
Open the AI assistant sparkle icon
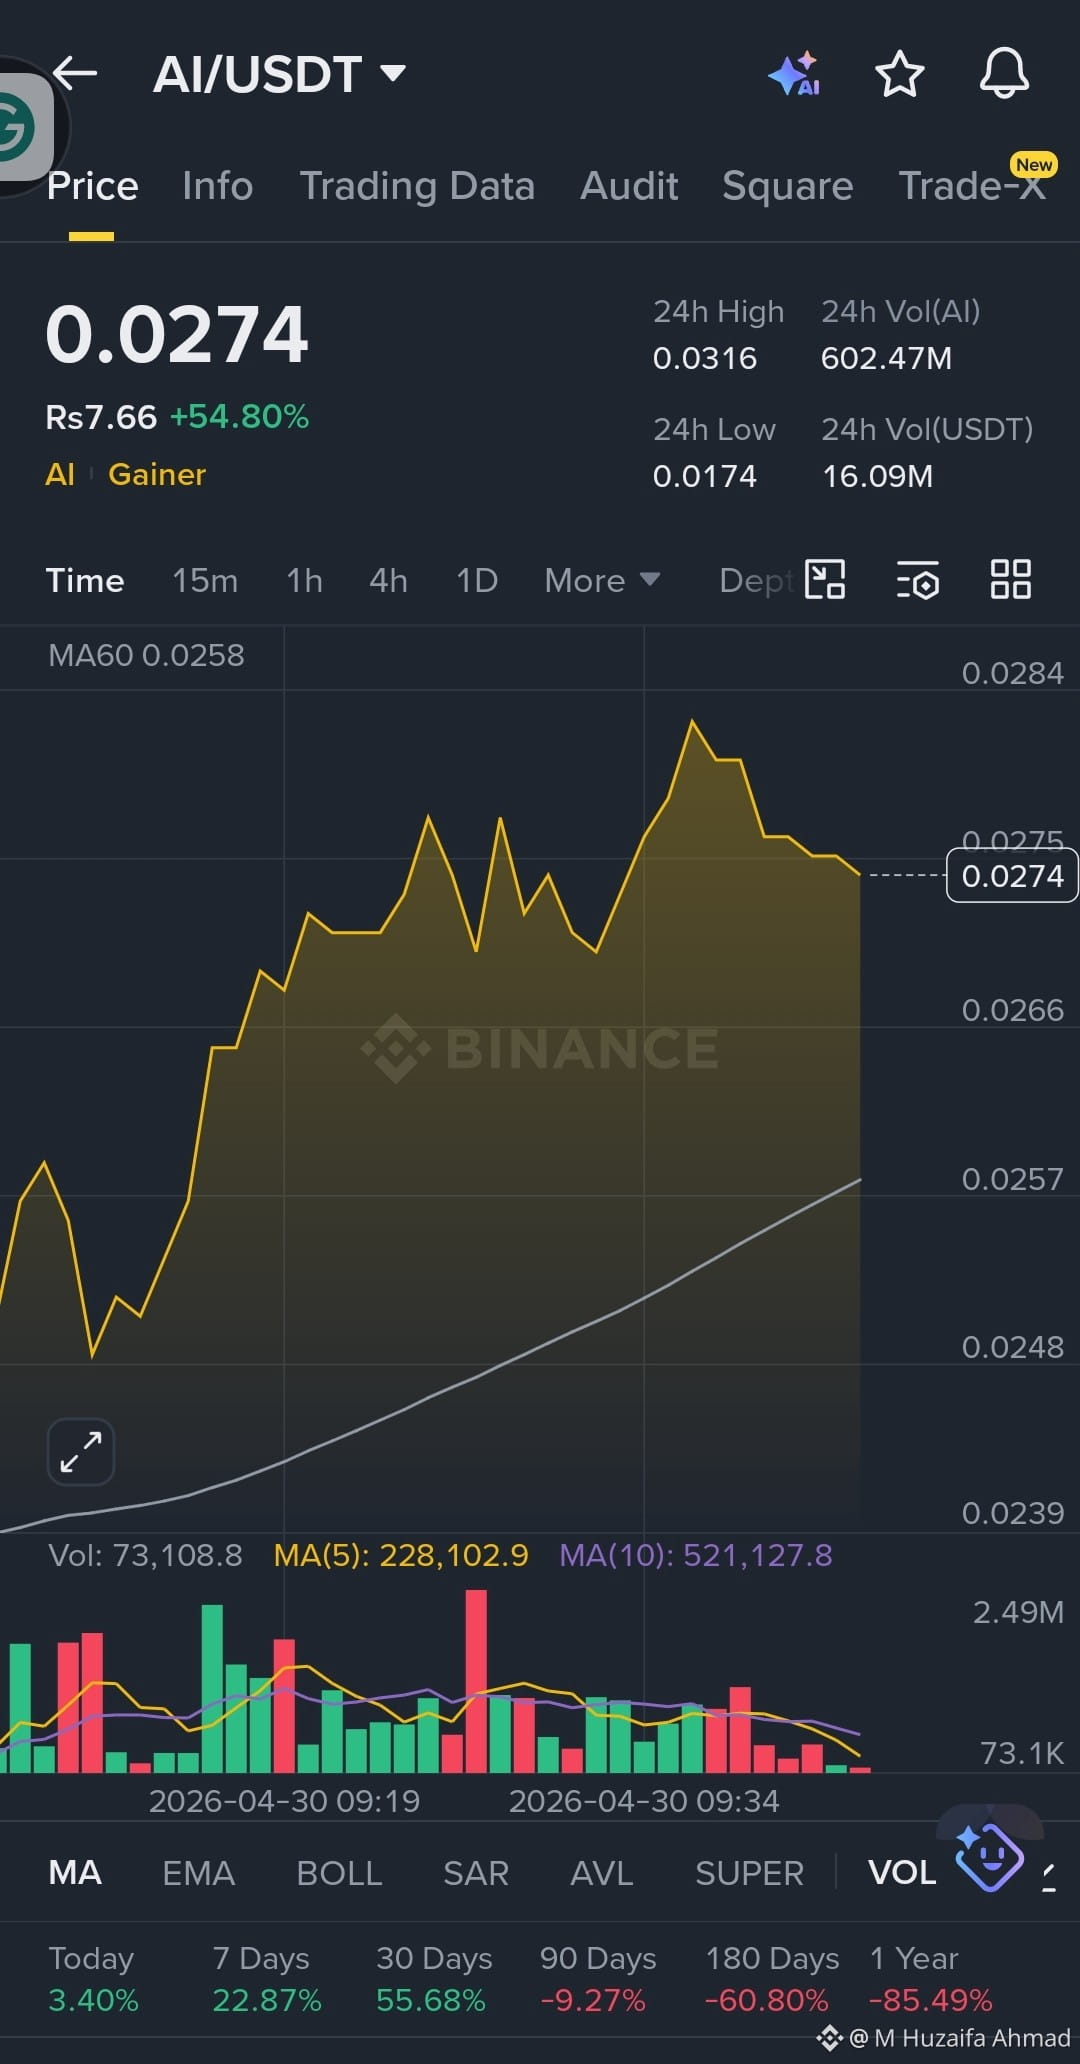click(x=795, y=74)
